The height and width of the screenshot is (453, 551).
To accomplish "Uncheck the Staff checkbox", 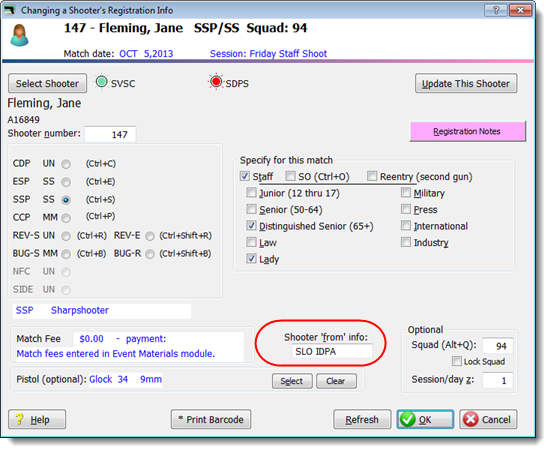I will 245,176.
